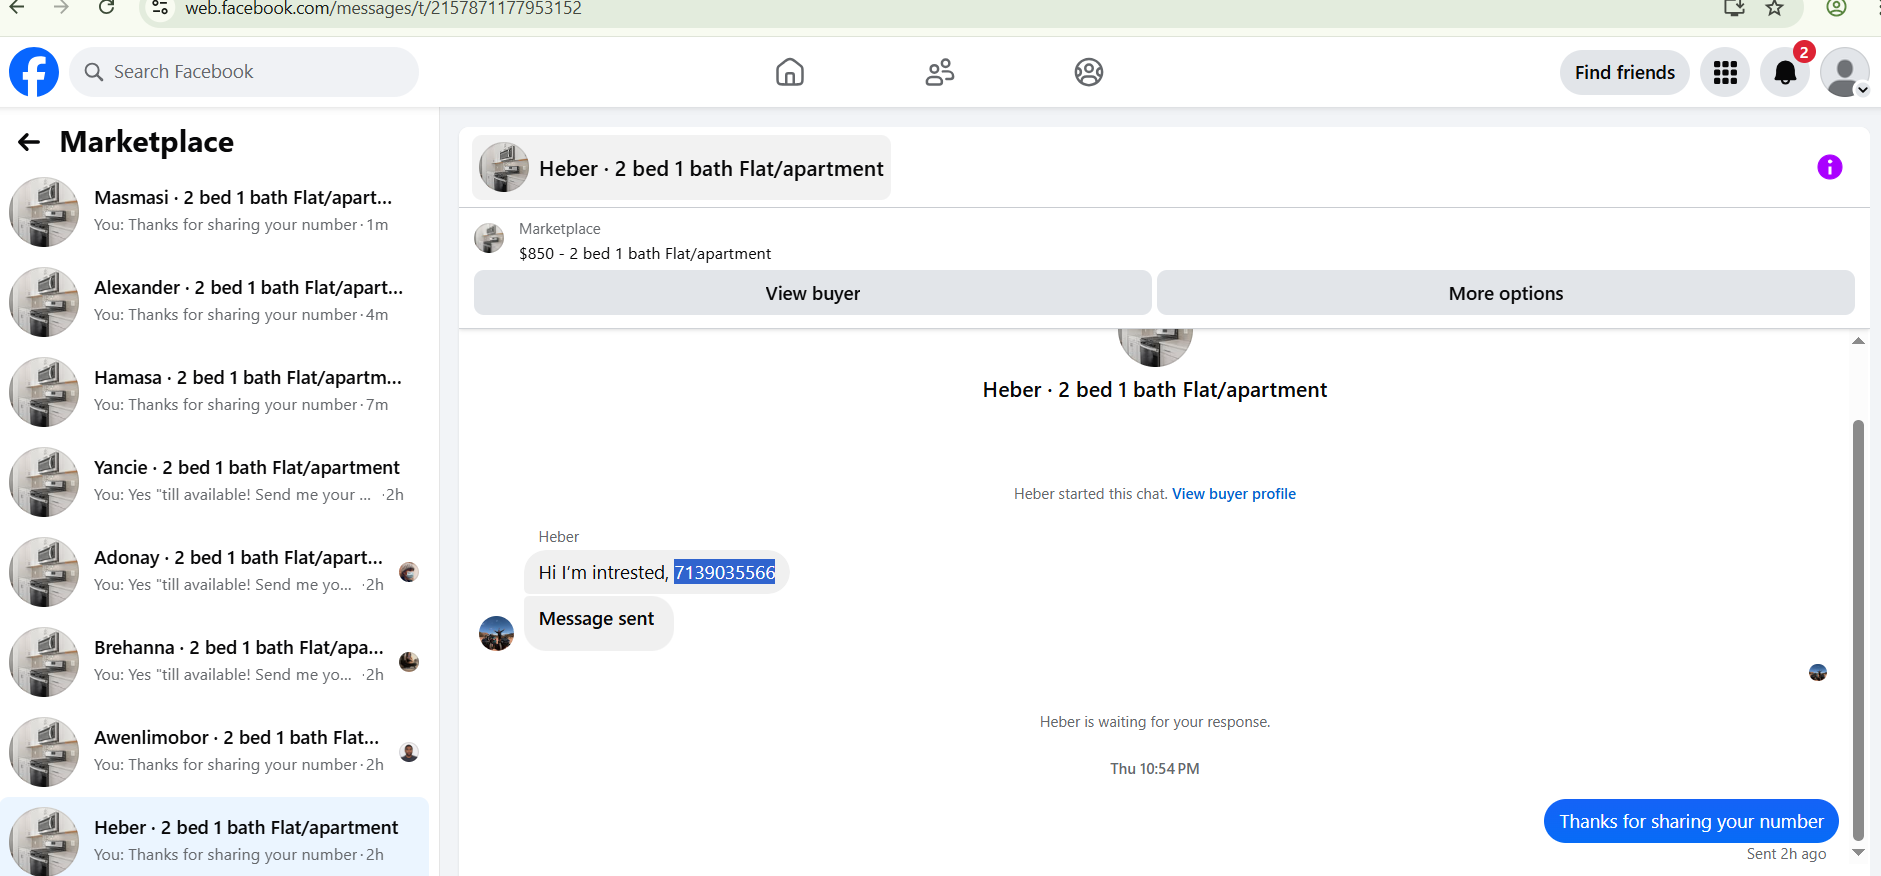Open the Masmasi conversation
The width and height of the screenshot is (1881, 876).
coord(215,212)
